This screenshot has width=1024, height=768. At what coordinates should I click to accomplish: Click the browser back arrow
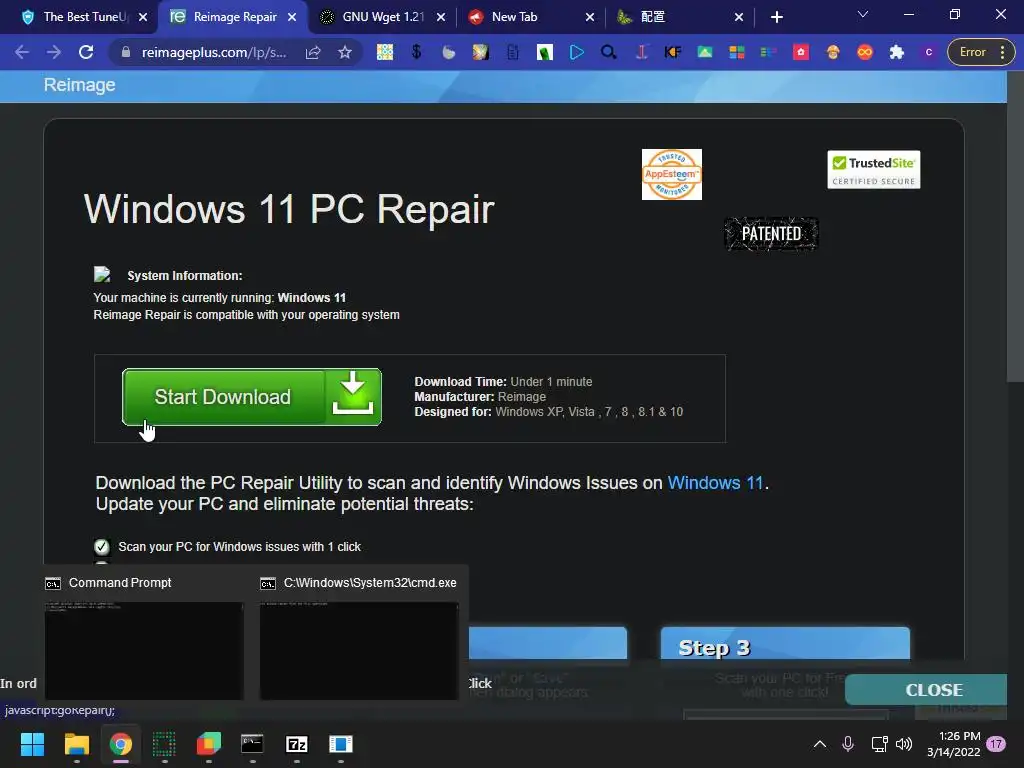pyautogui.click(x=22, y=52)
